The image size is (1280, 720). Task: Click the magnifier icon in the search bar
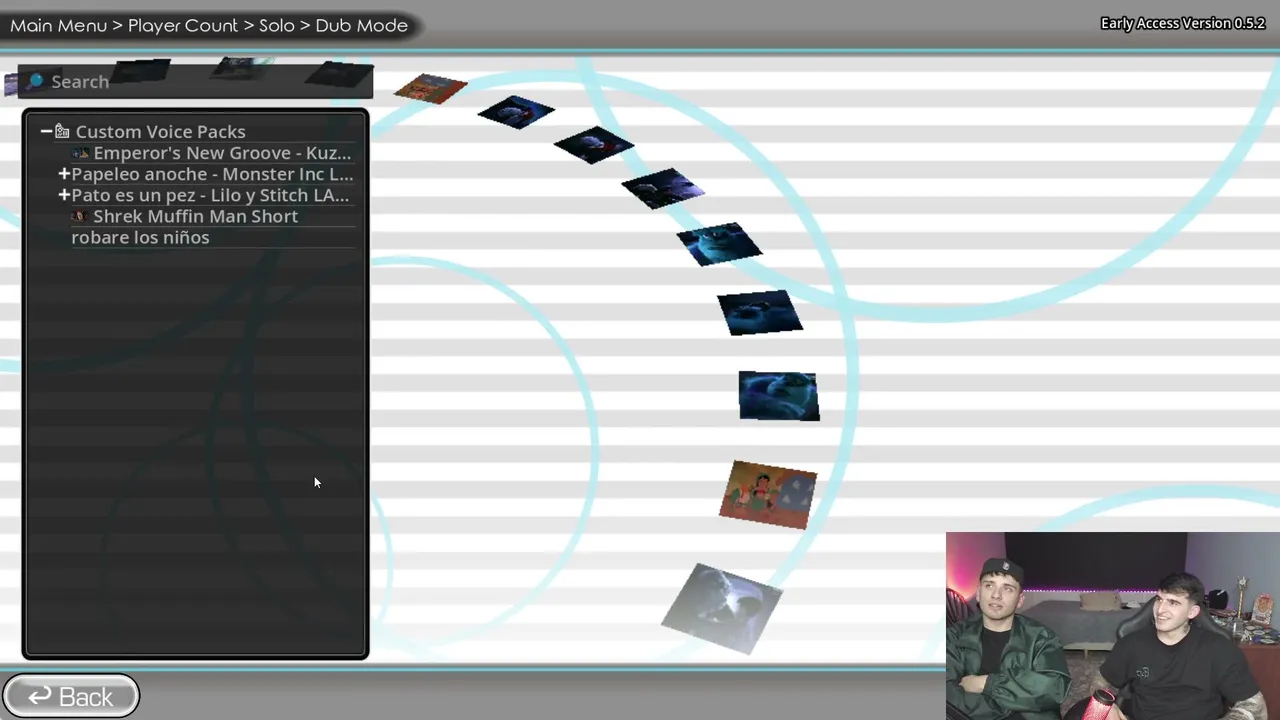click(x=36, y=81)
